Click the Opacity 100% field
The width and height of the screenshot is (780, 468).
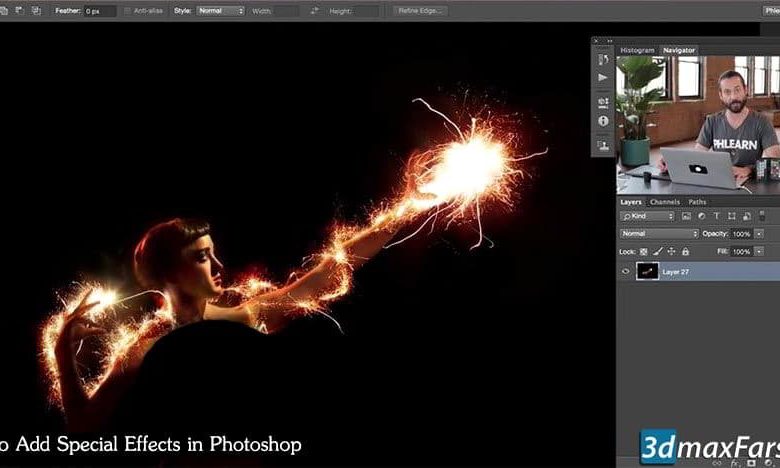742,234
